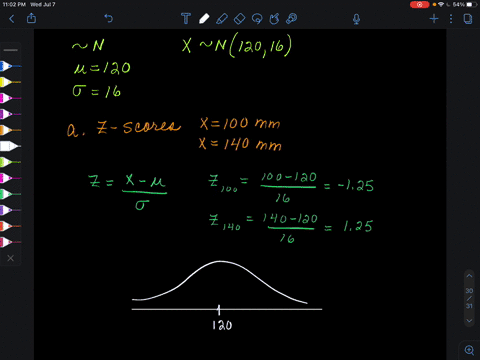Screen dimensions: 480x360
Task: Pick the orange pen preset
Action: [10, 130]
